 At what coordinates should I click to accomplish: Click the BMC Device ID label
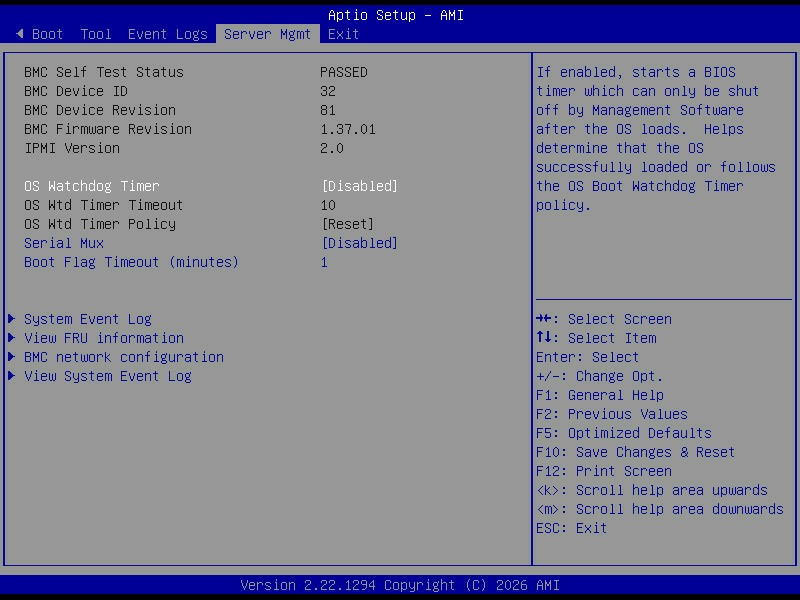[x=76, y=91]
